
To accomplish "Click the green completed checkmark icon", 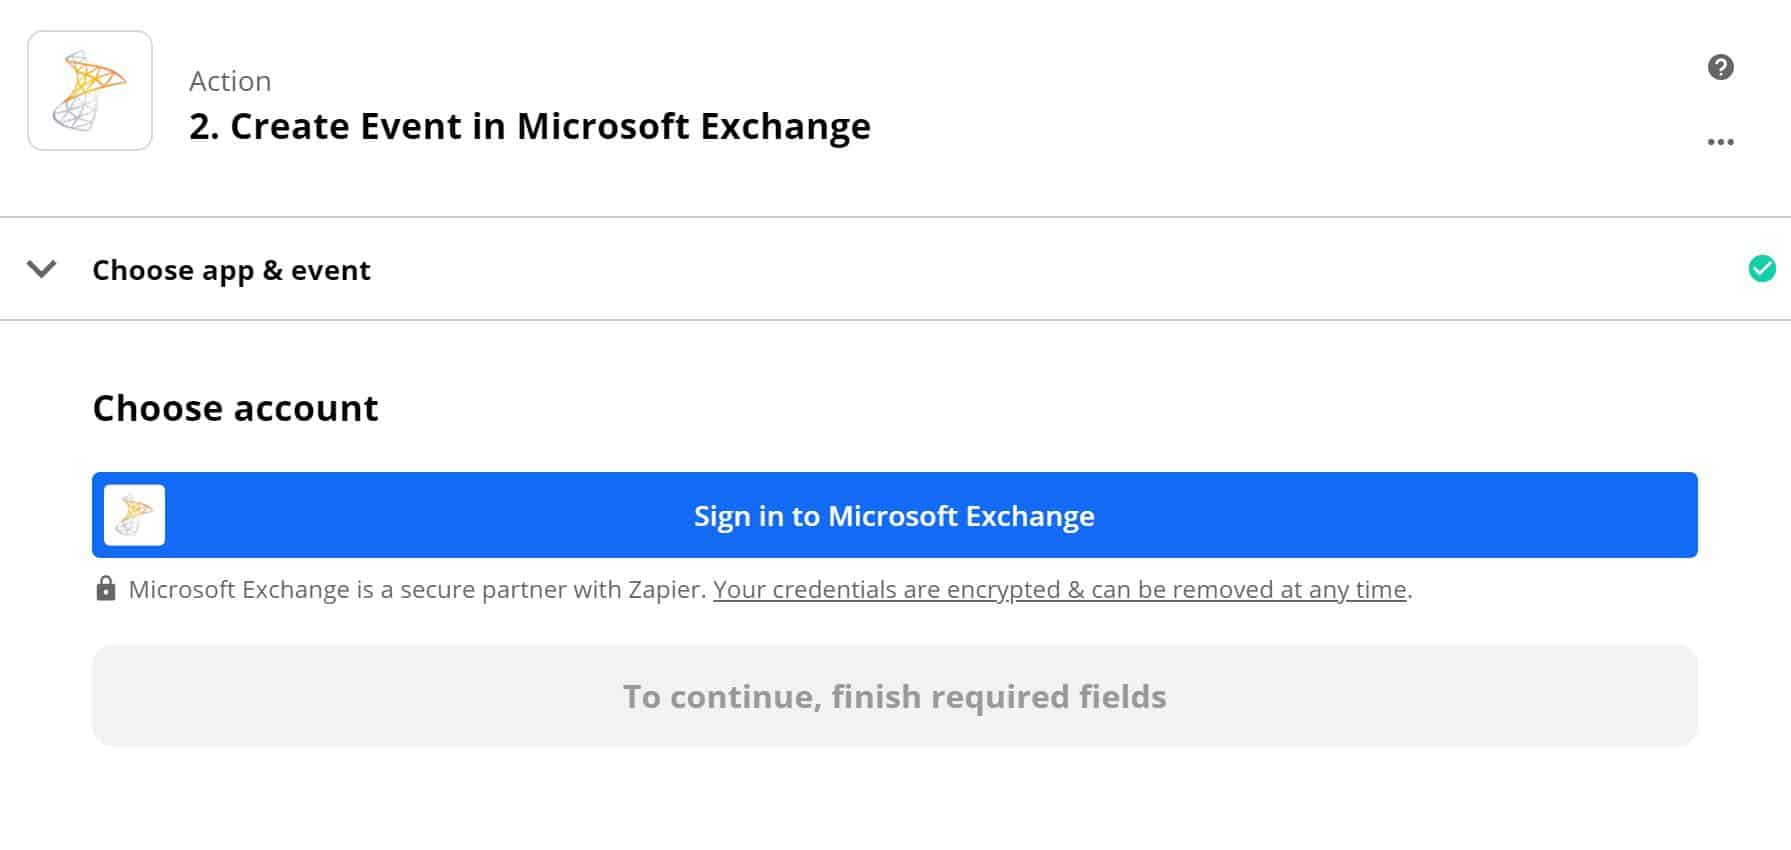I will [1762, 269].
